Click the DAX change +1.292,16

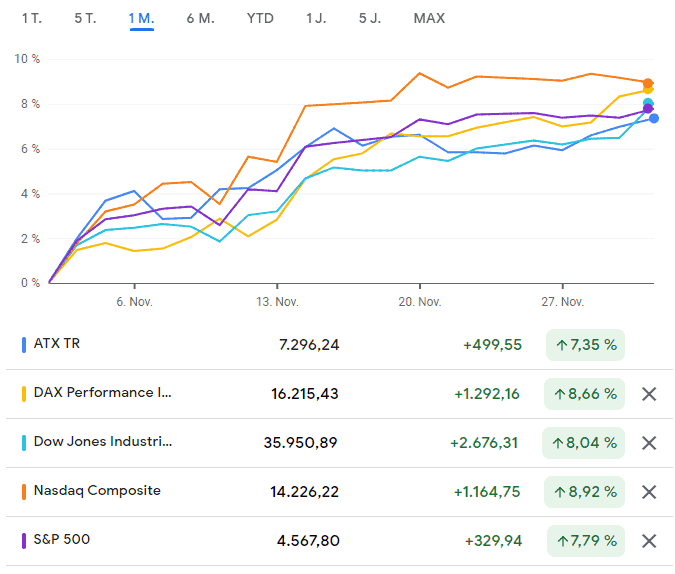pos(487,394)
